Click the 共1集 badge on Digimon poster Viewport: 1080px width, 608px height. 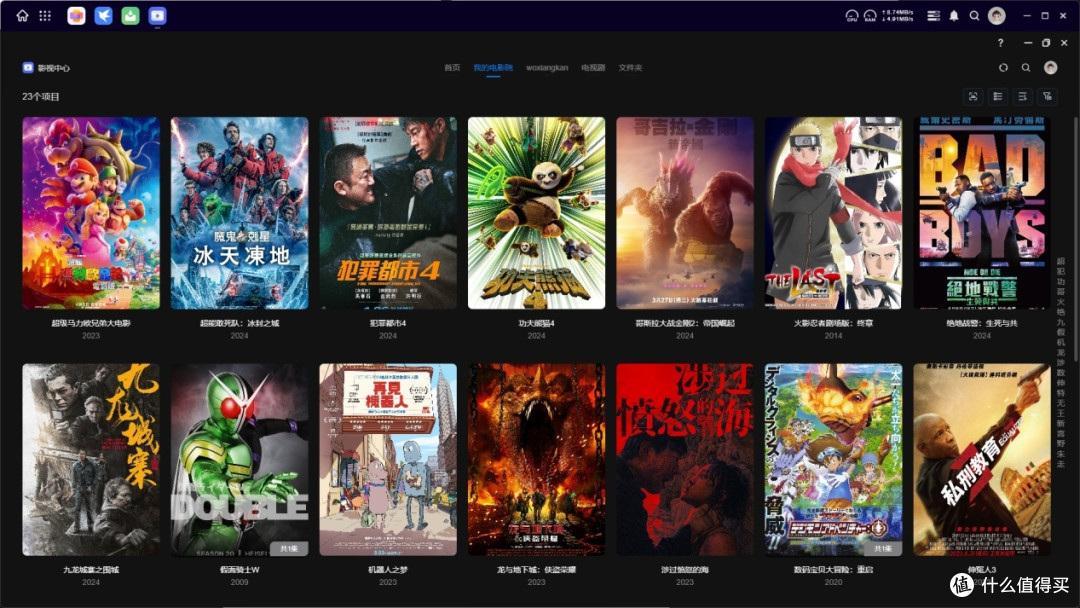pos(882,548)
